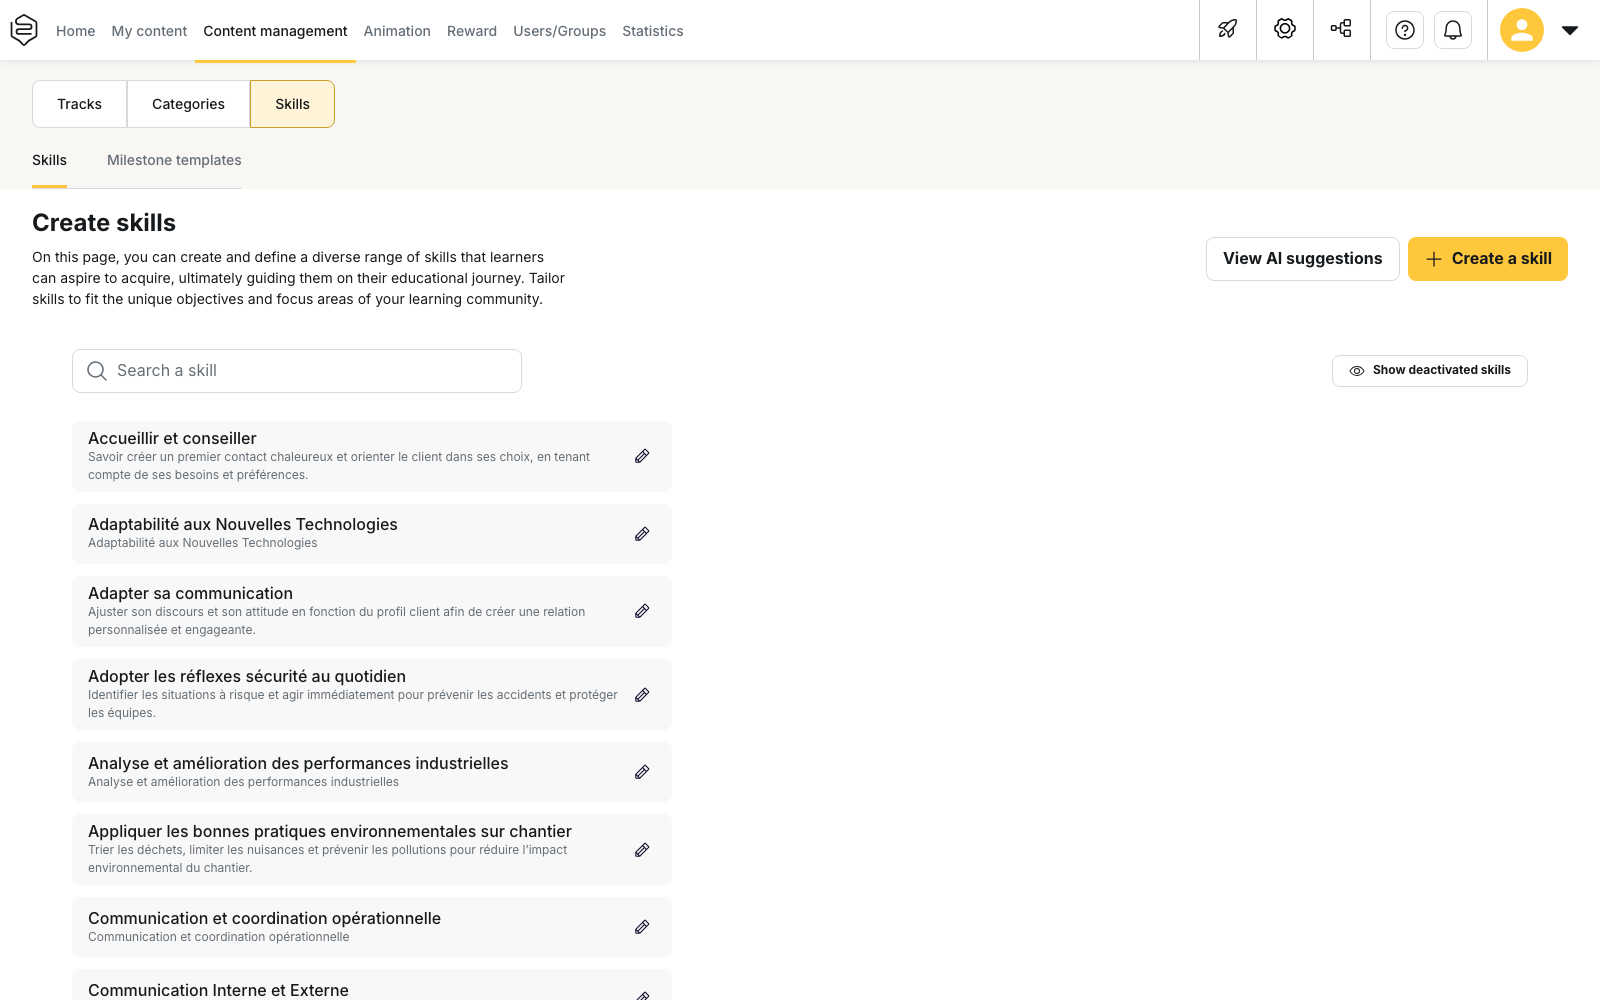Edit Adopter les réflexes sécurité skill
The image size is (1600, 1000).
point(642,695)
